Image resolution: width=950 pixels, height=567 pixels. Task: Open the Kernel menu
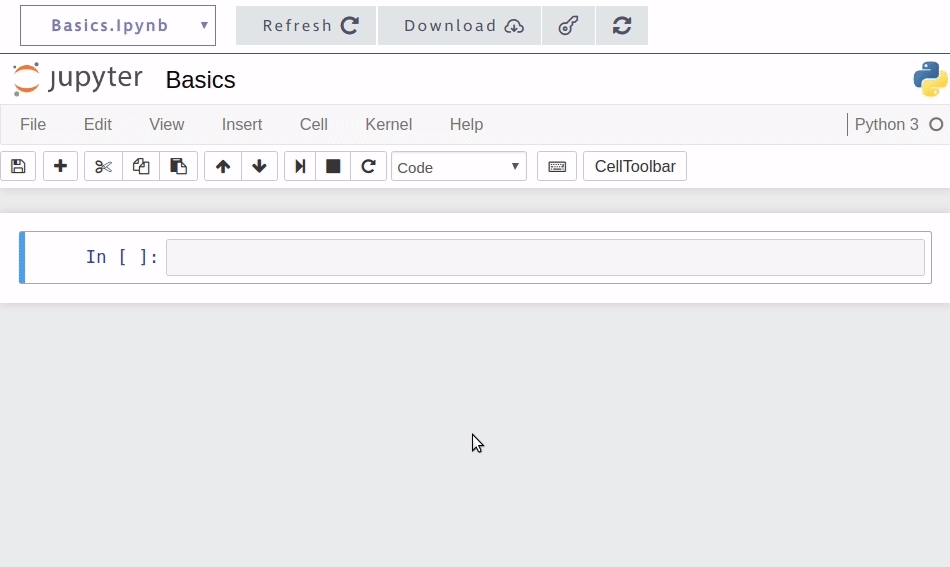pyautogui.click(x=388, y=124)
